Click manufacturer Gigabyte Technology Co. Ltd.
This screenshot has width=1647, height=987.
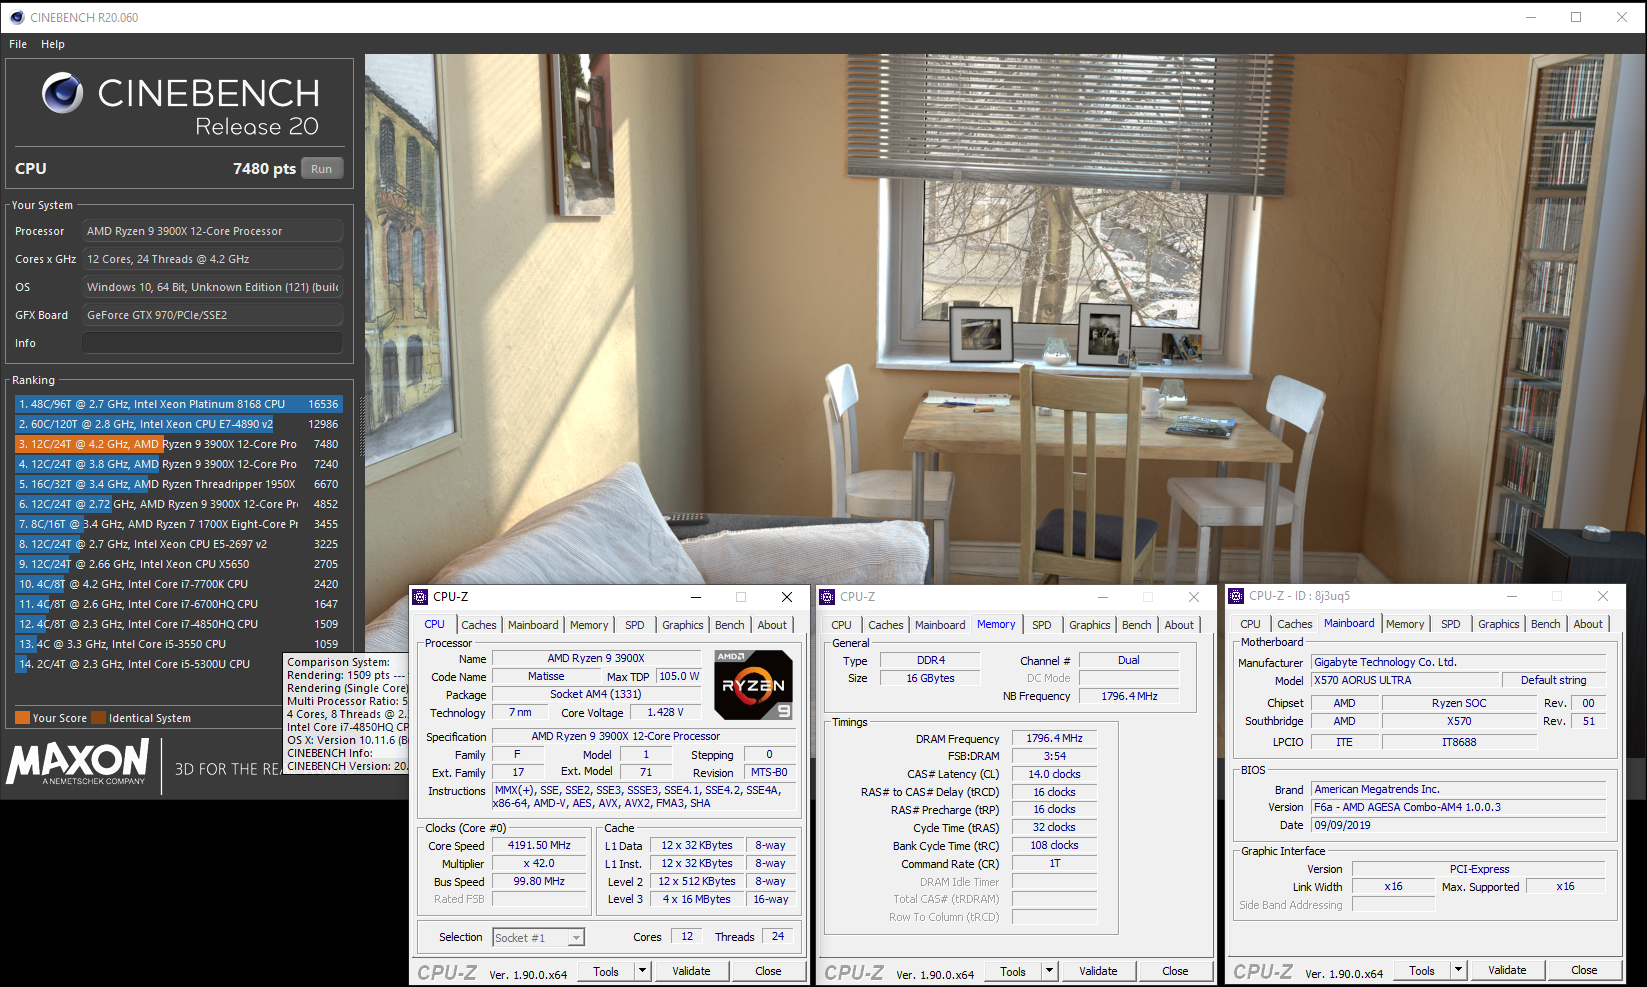[x=1459, y=662]
